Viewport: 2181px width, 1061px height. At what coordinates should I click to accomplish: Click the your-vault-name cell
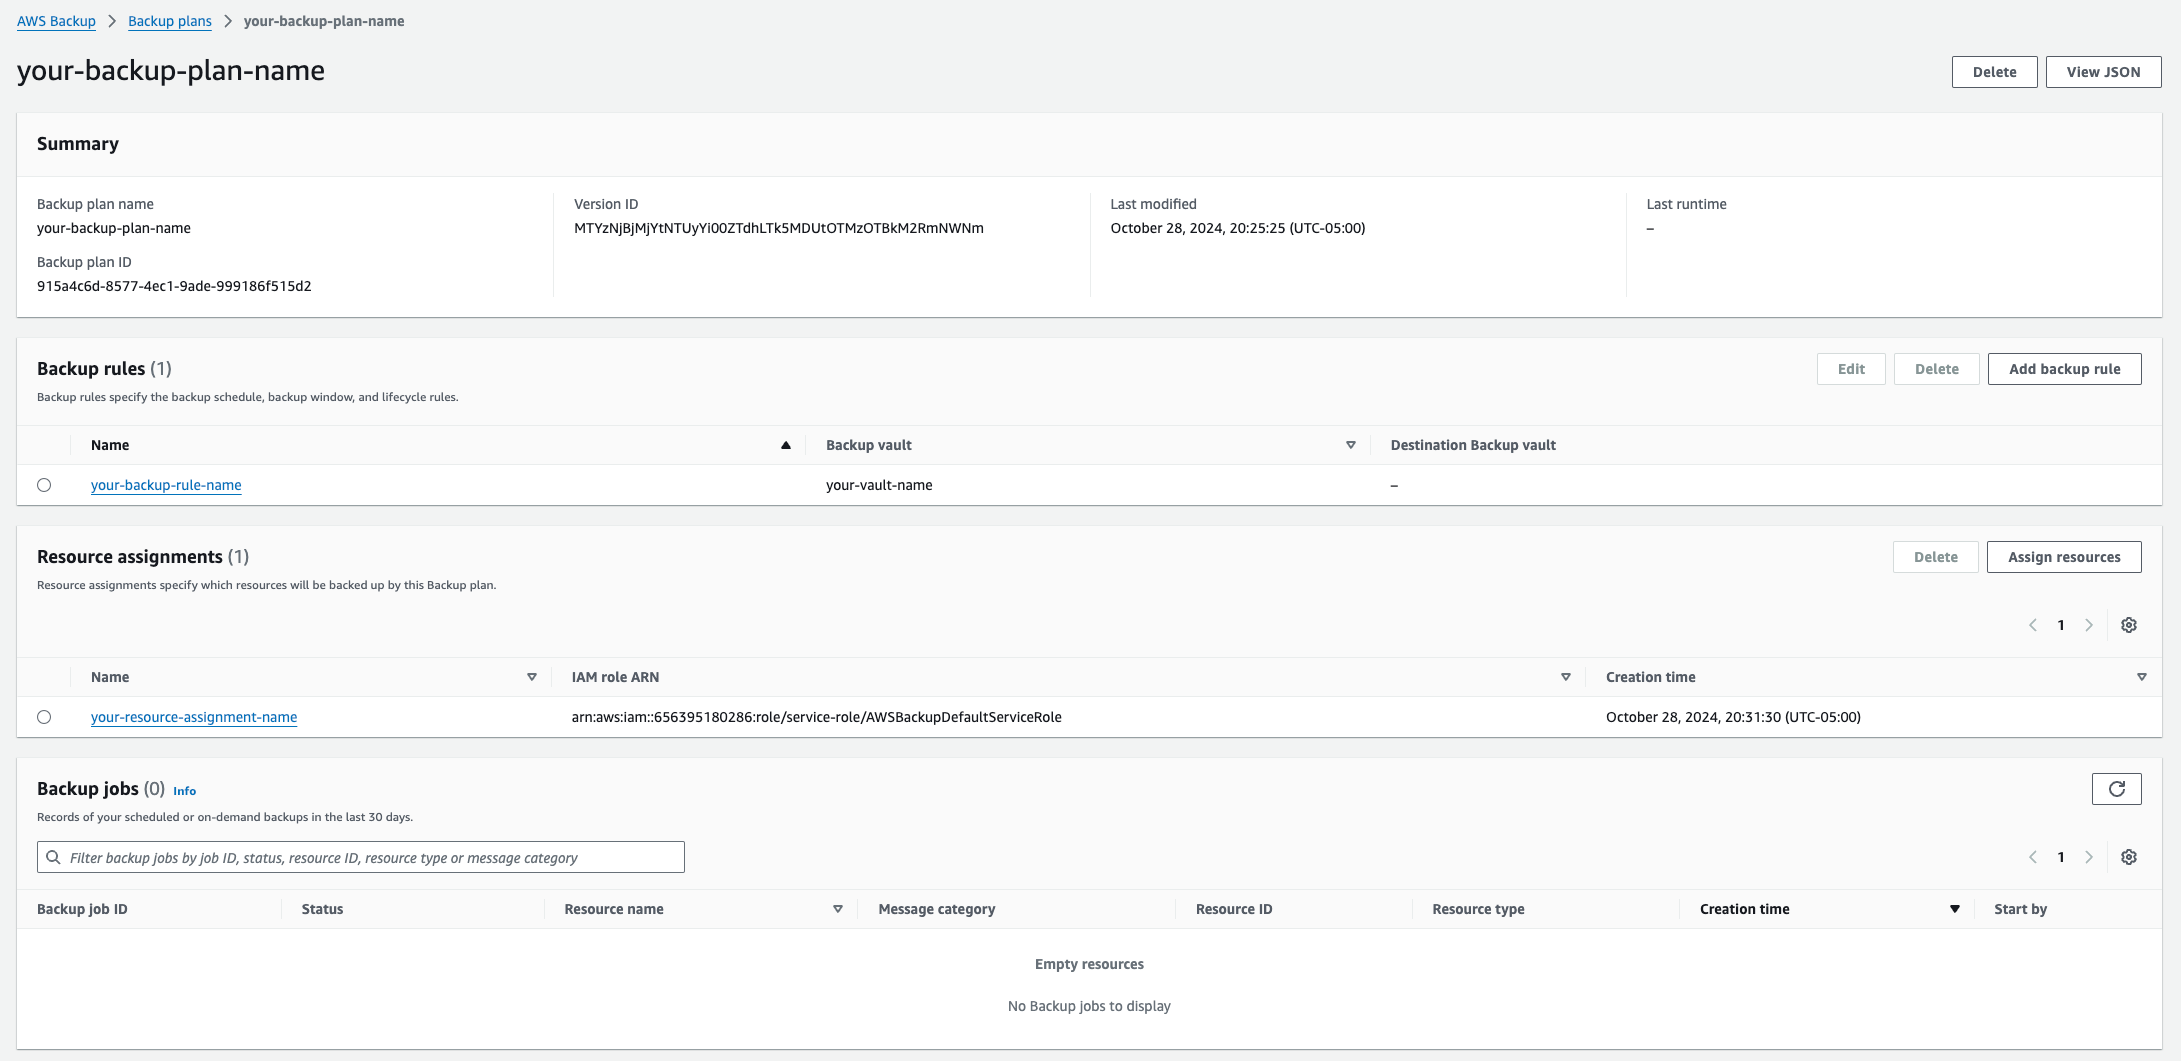879,485
